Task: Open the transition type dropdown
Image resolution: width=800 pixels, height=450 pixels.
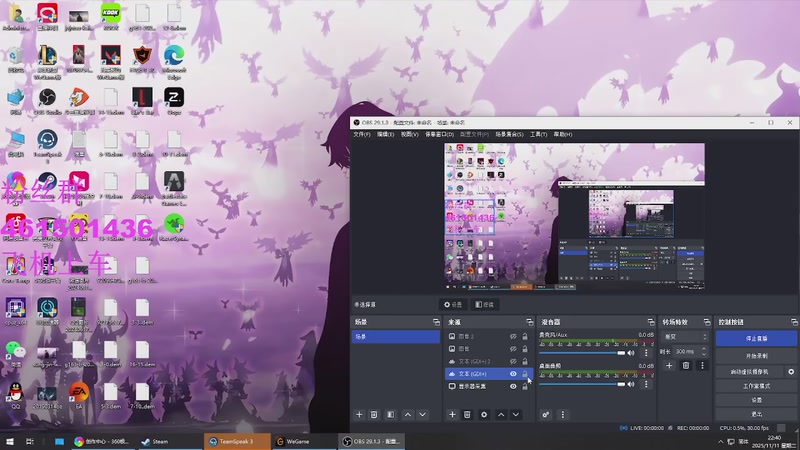Action: point(685,337)
